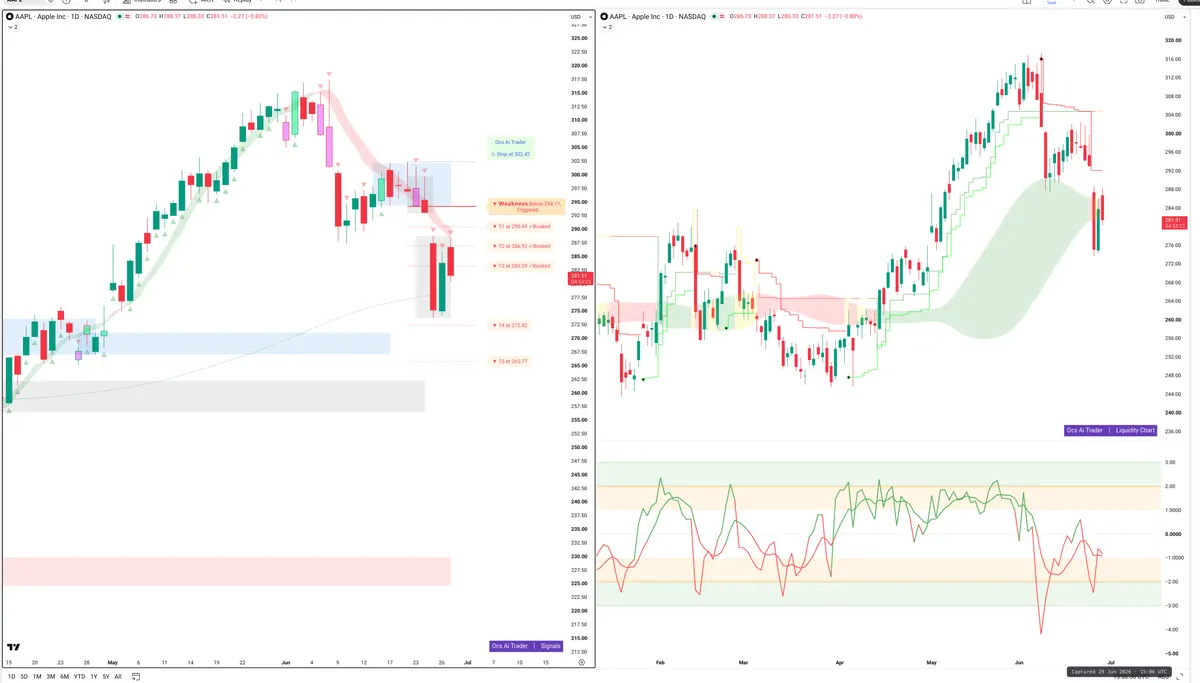Click the red approximate-sign icon in left chart header
This screenshot has width=1200, height=683.
[128, 17]
